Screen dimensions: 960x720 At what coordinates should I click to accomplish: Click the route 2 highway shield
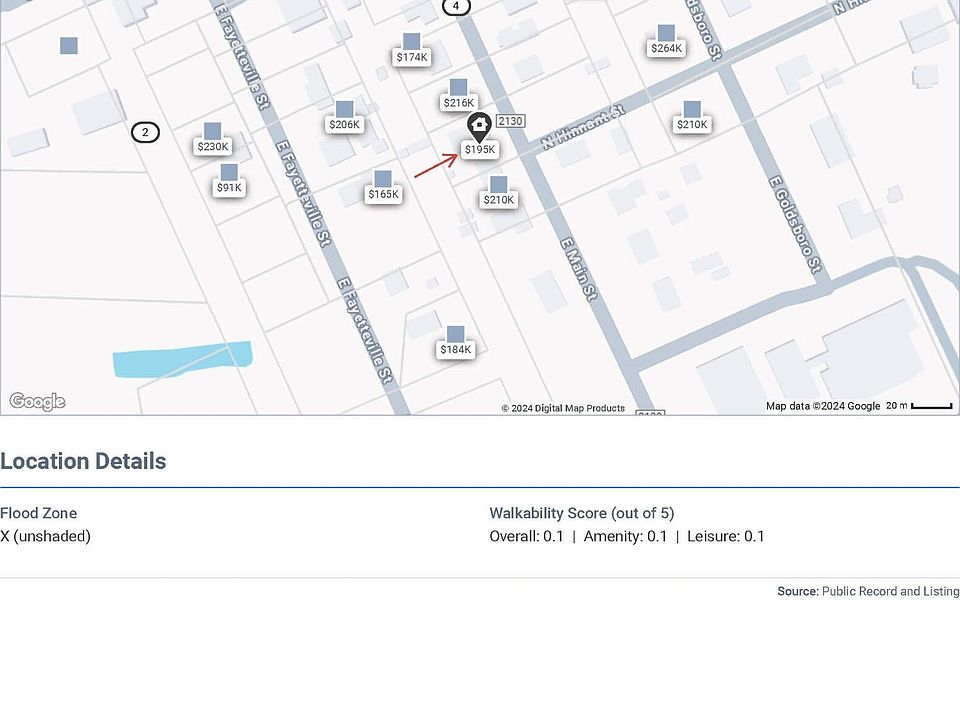pos(145,132)
